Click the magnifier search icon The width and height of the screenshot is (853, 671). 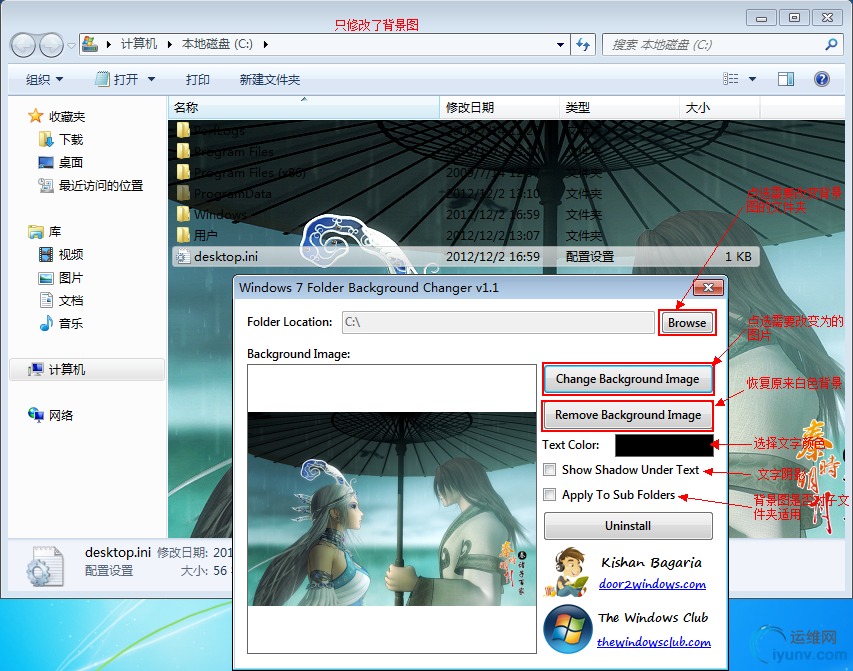[831, 45]
